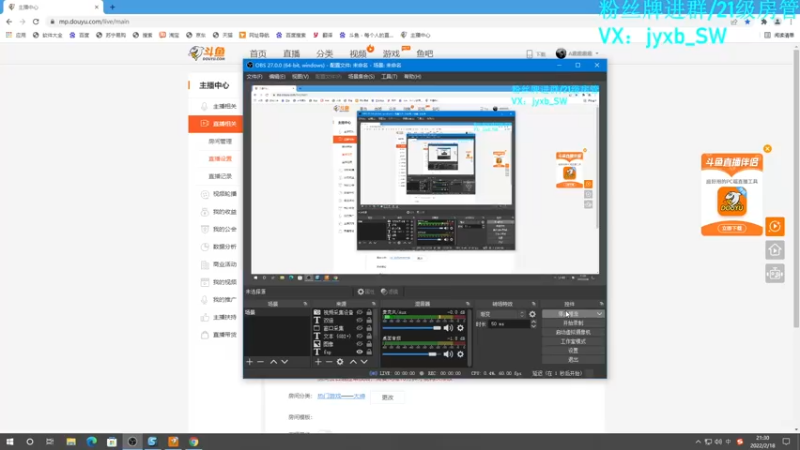Open OBS 编辑(E) menu
The image size is (800, 450).
point(277,77)
